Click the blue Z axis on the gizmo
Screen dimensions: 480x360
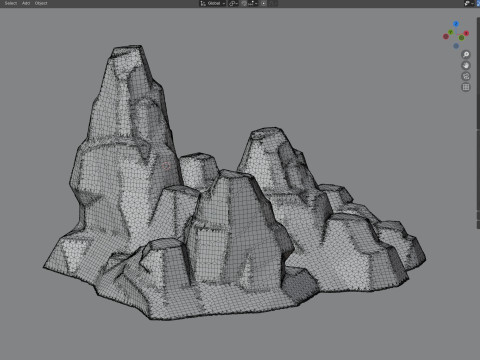tap(456, 24)
